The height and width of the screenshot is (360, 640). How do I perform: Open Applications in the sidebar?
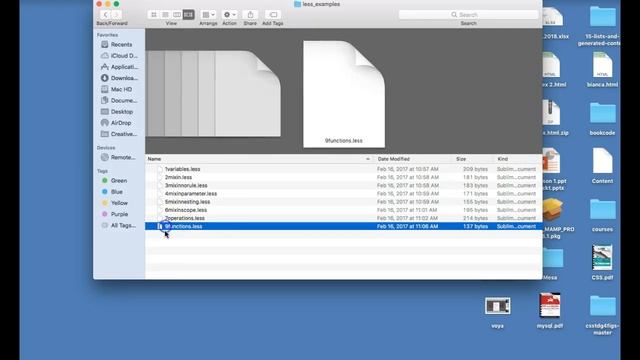[x=119, y=67]
